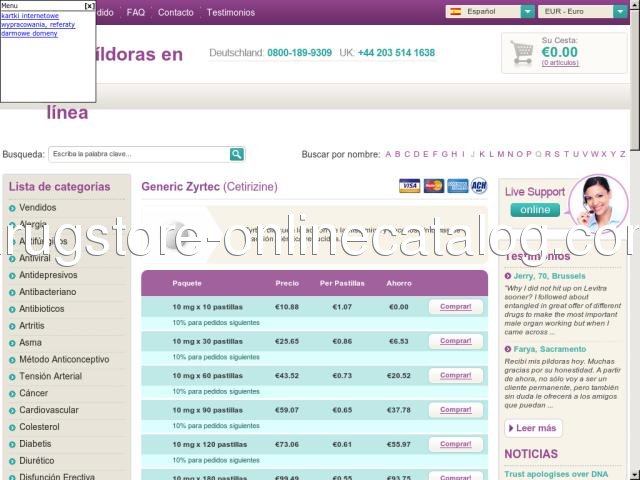The height and width of the screenshot is (480, 640).
Task: Open the Método Anticonceptivo category
Action: 64,360
